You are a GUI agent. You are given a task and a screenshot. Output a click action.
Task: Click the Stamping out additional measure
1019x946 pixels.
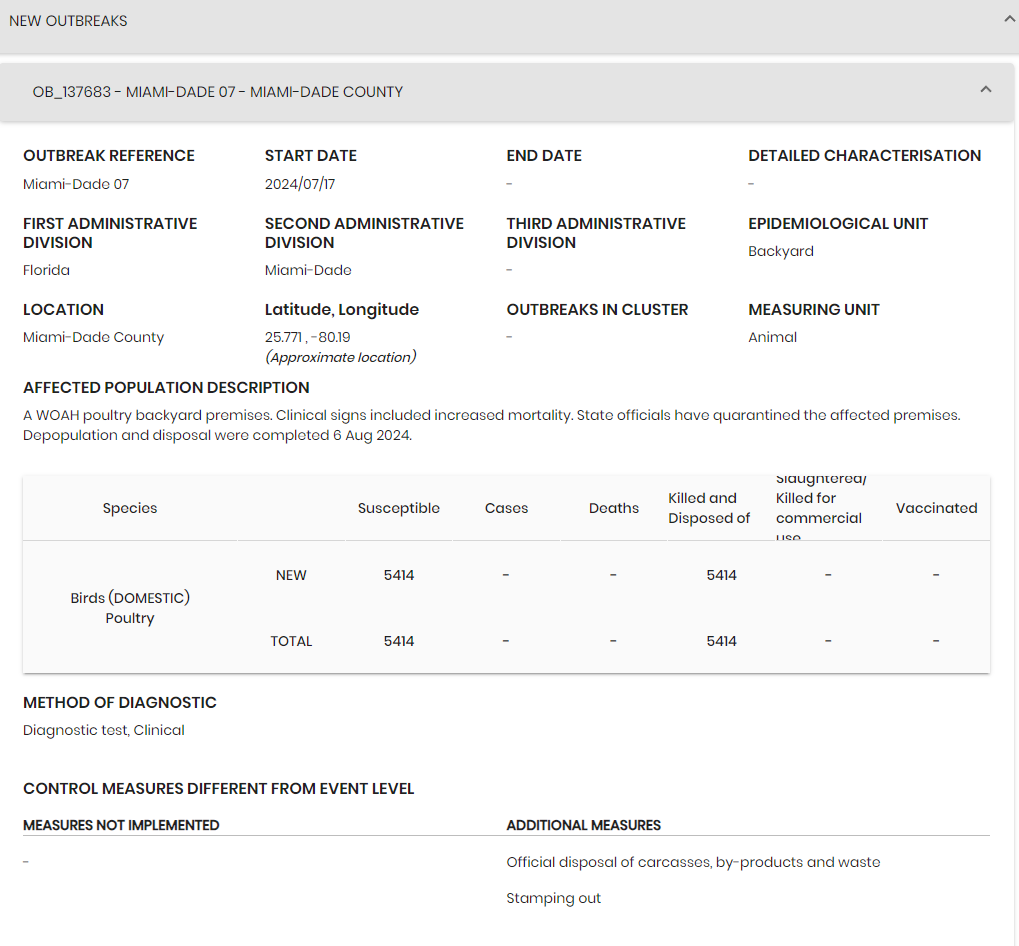(x=553, y=898)
